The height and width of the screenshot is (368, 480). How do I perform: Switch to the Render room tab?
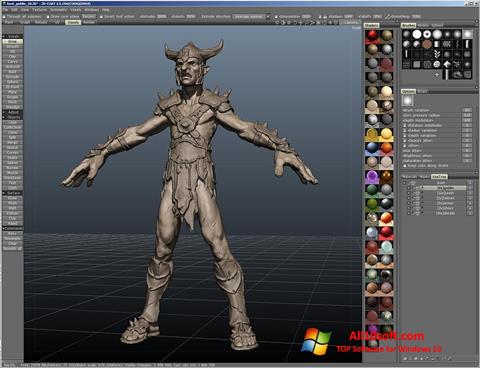point(89,22)
